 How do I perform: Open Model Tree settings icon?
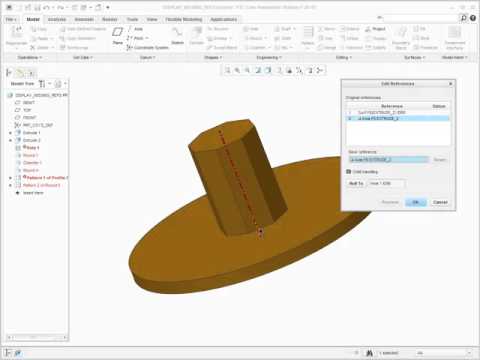(43, 84)
